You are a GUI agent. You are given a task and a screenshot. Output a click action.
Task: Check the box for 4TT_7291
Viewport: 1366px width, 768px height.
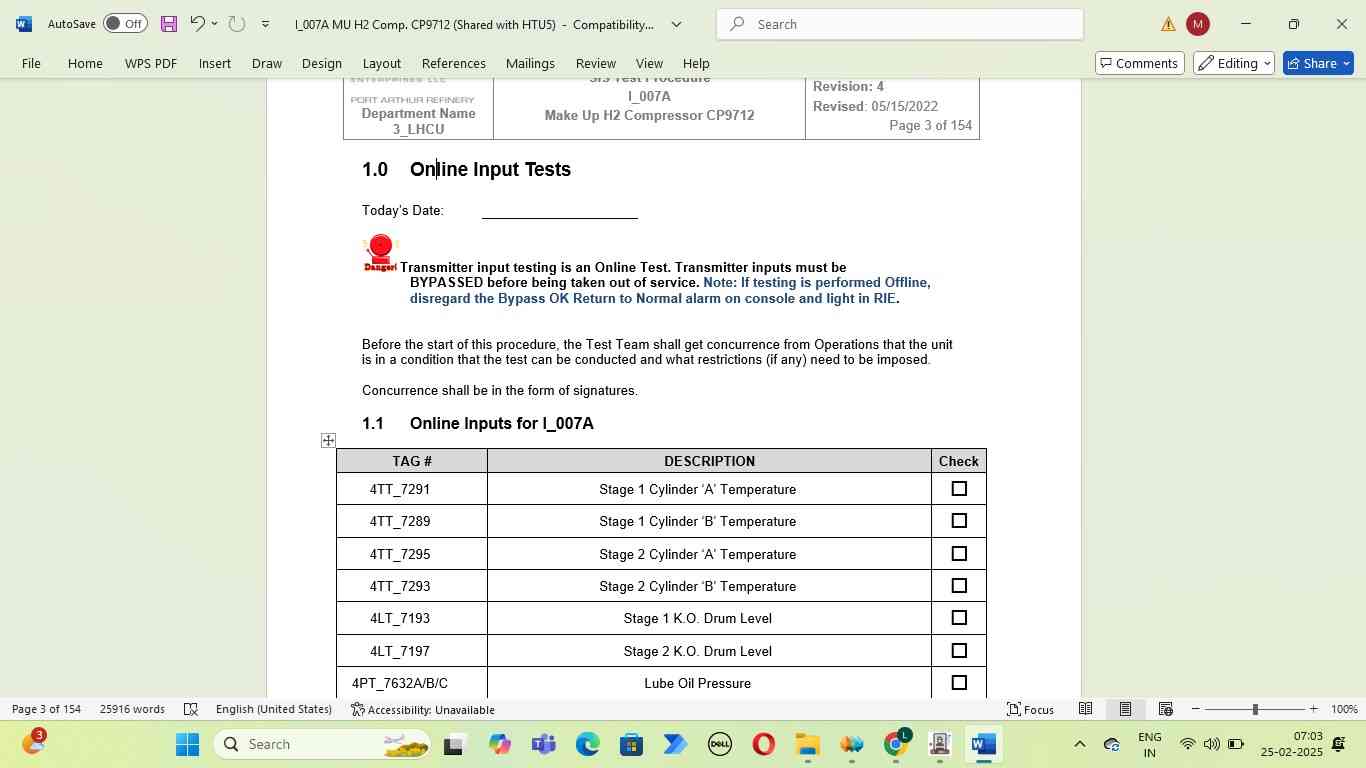pyautogui.click(x=959, y=489)
